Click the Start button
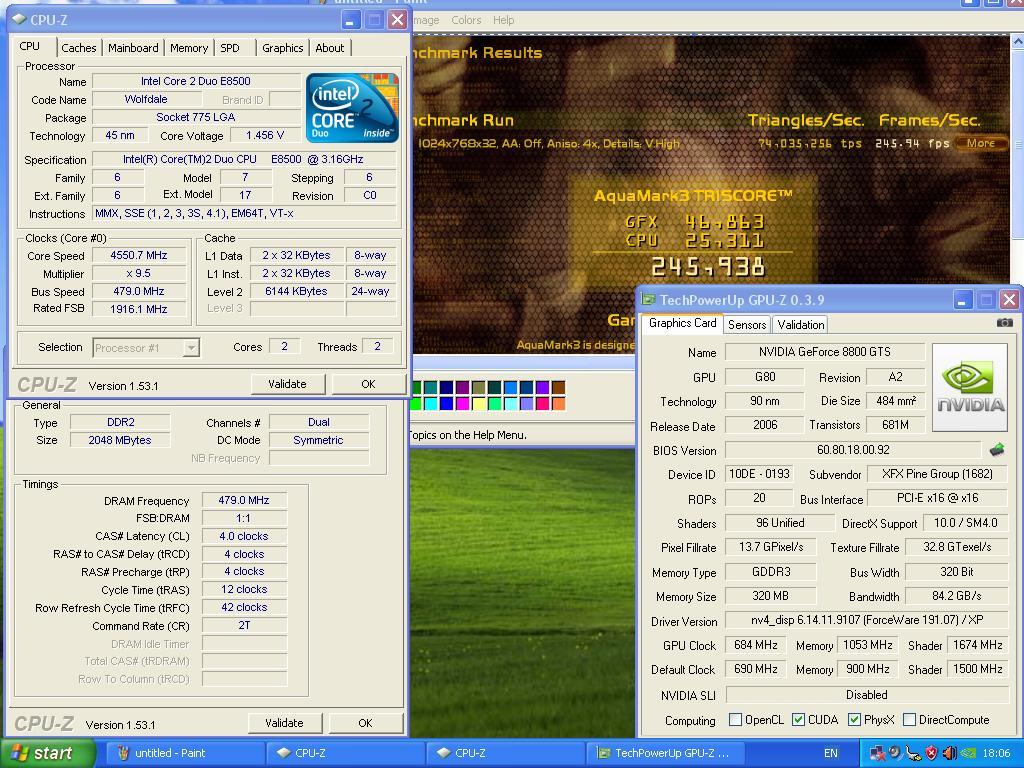 (x=48, y=753)
